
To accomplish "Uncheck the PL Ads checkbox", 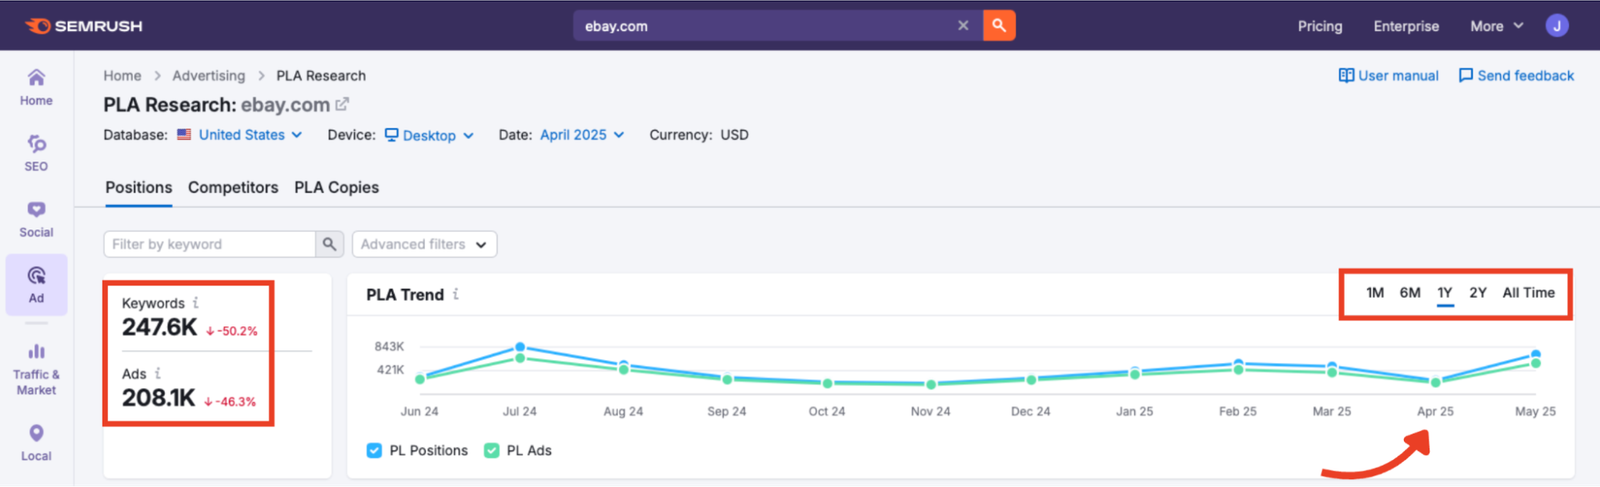I will (x=491, y=451).
